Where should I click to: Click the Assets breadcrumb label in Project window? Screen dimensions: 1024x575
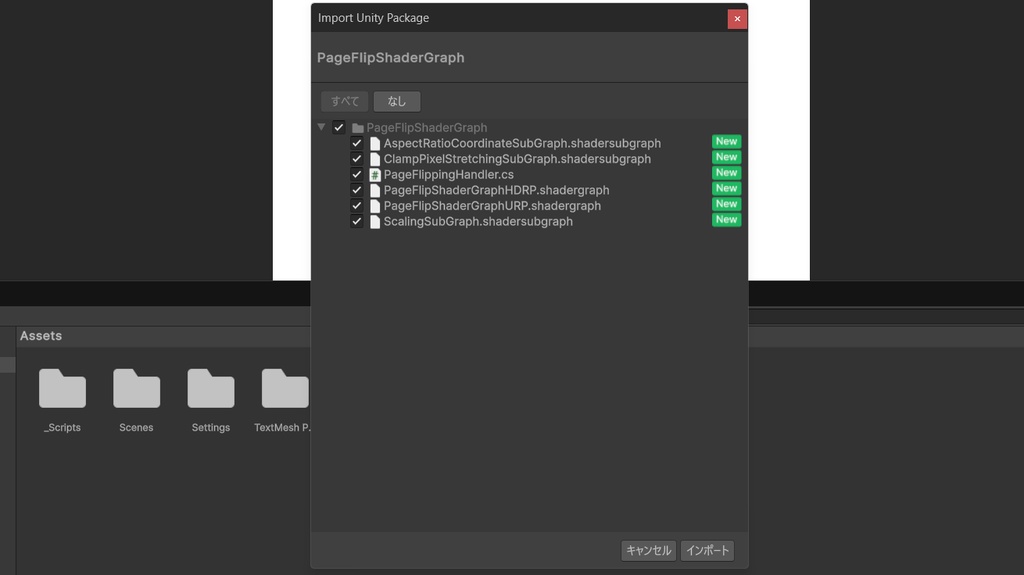[40, 336]
